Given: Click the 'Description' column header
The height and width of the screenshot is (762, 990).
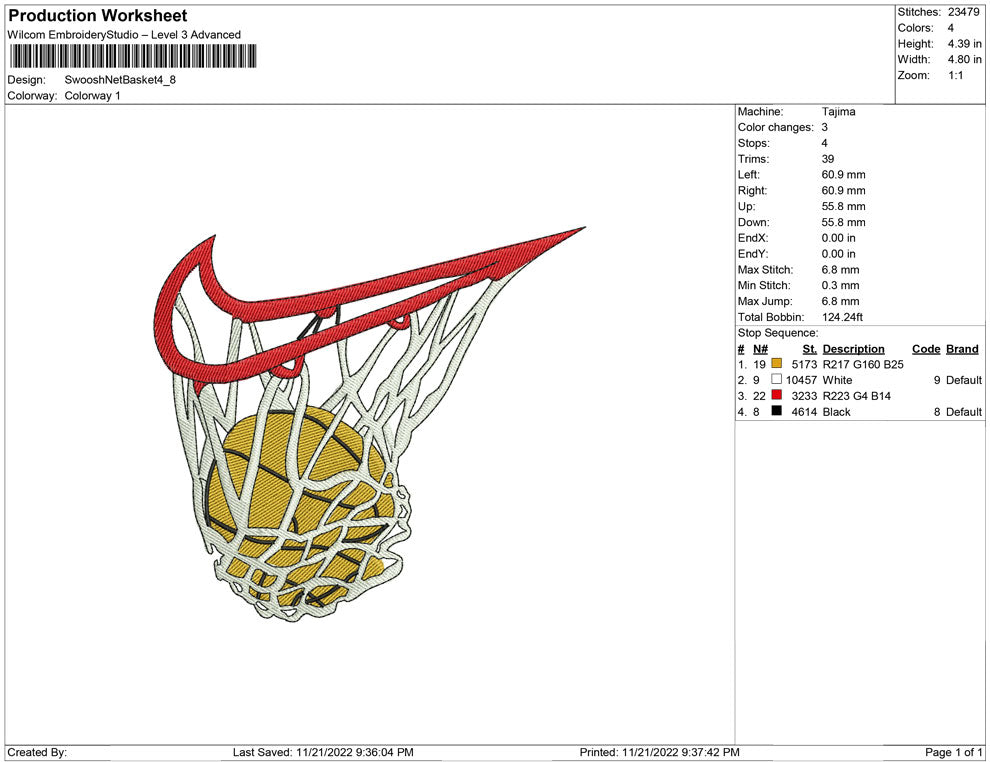Looking at the screenshot, I should pyautogui.click(x=854, y=349).
